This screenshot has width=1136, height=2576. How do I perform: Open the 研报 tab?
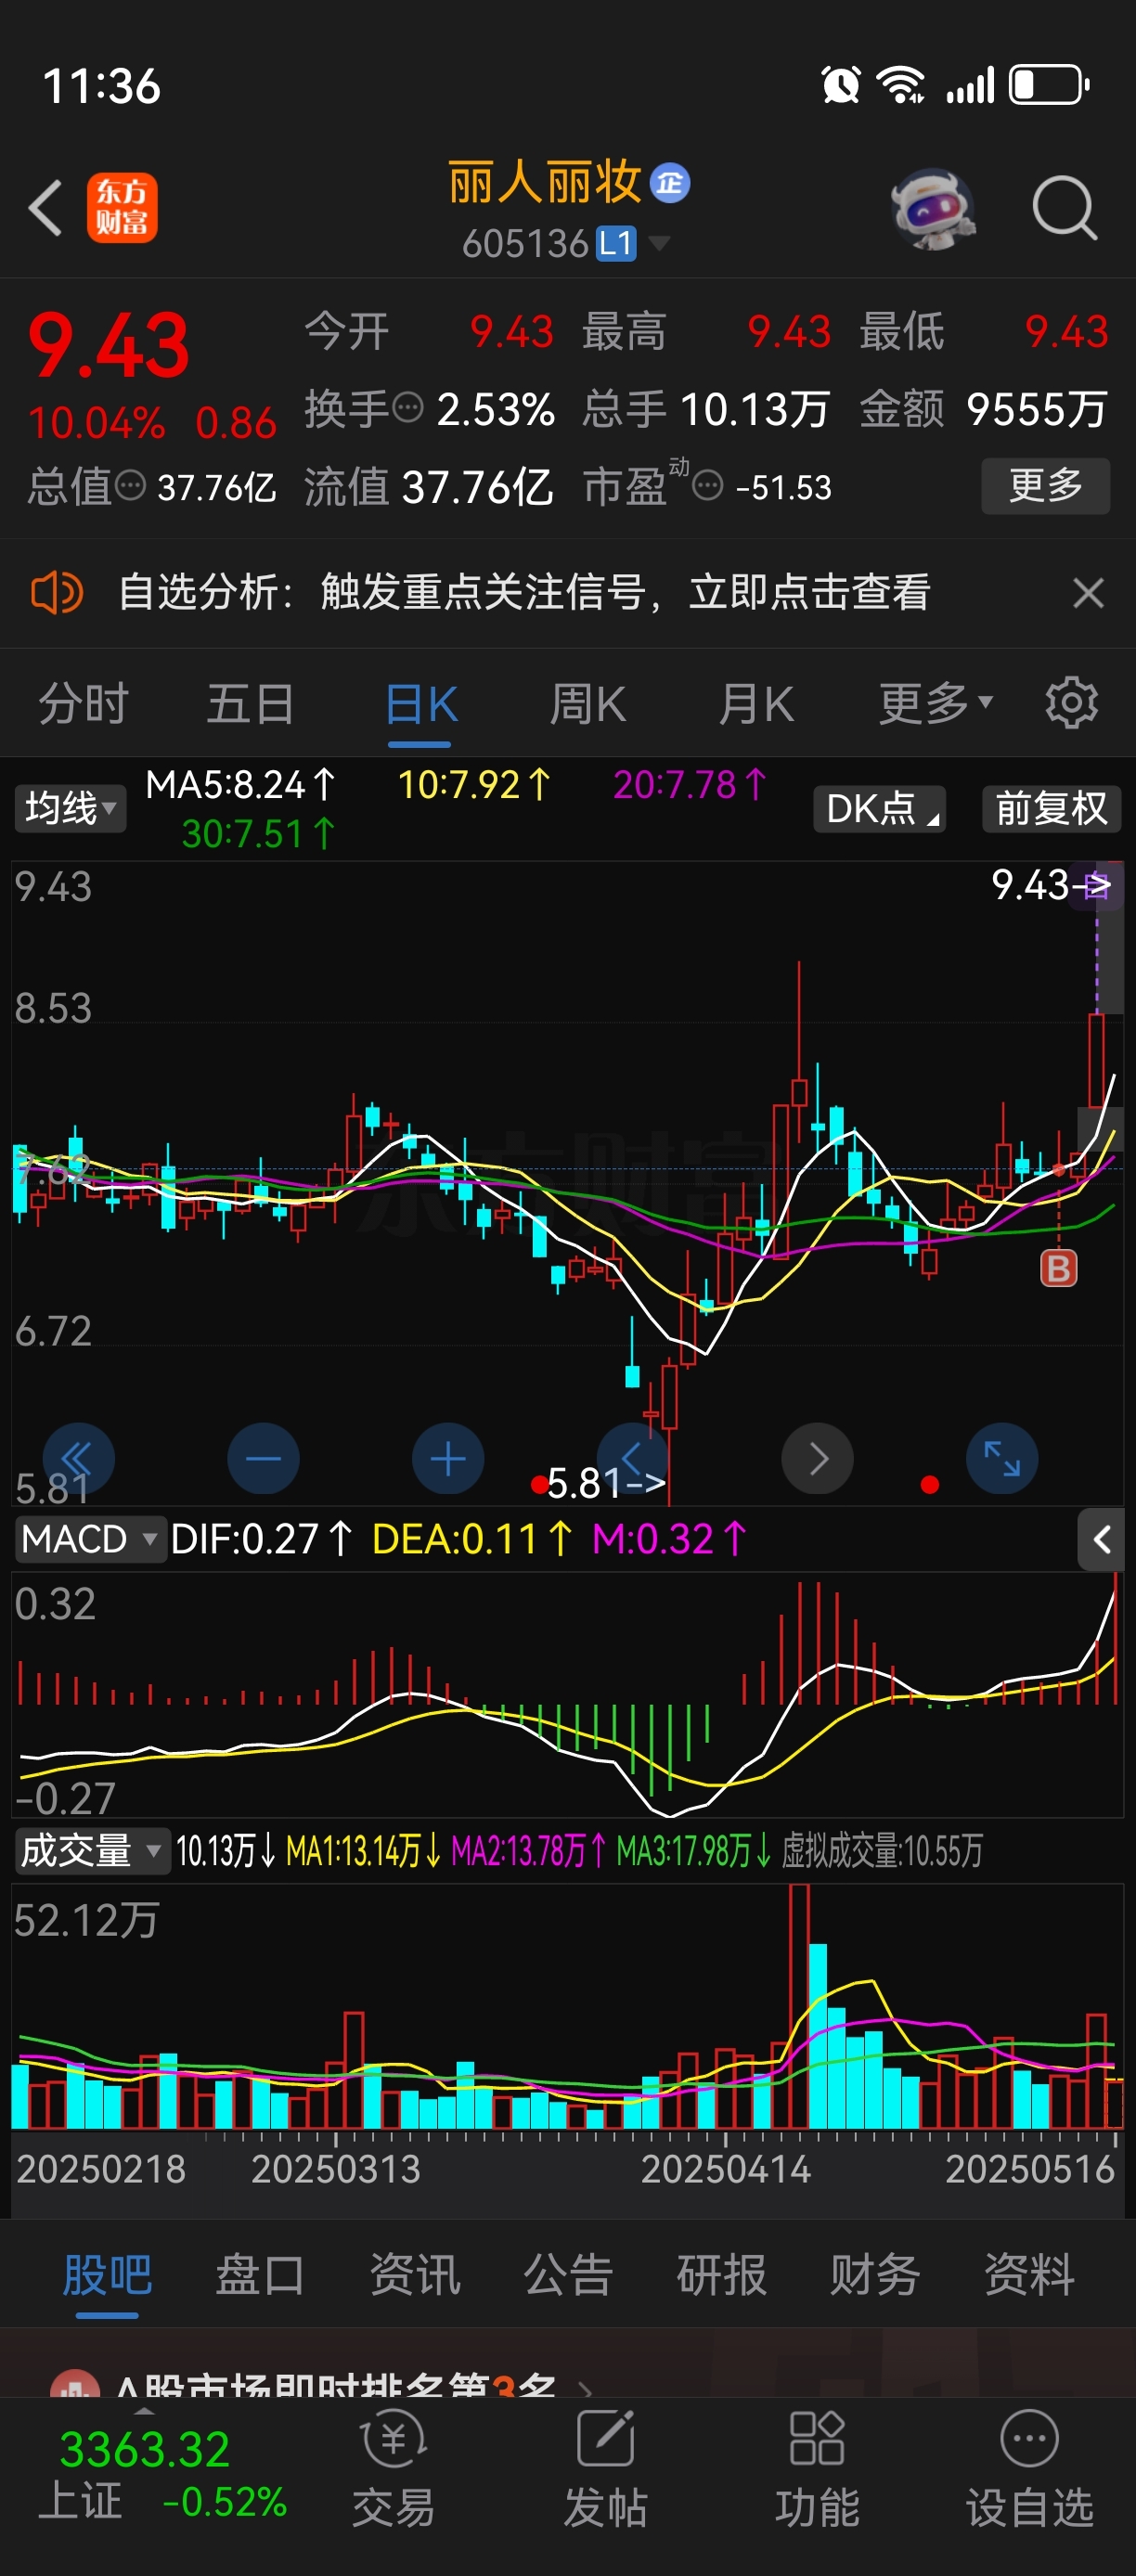tap(722, 2274)
